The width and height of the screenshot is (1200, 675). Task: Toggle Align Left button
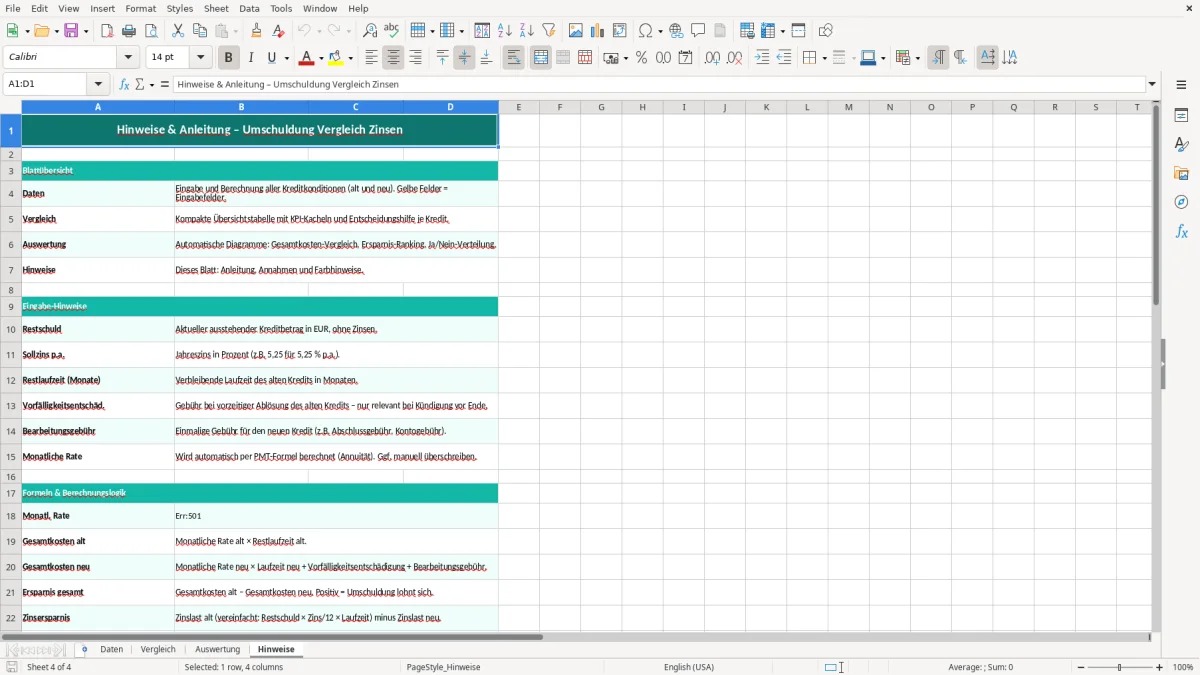click(371, 58)
